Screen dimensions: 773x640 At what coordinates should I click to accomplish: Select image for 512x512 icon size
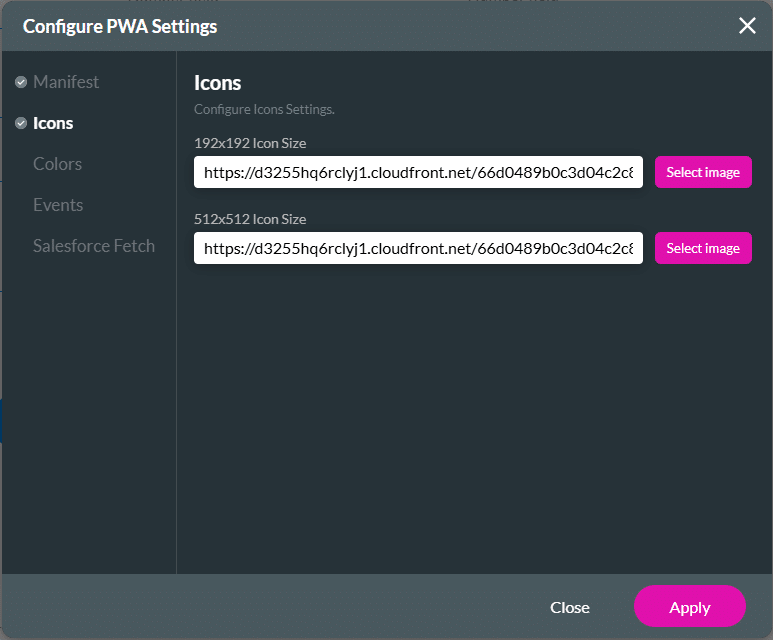click(703, 248)
